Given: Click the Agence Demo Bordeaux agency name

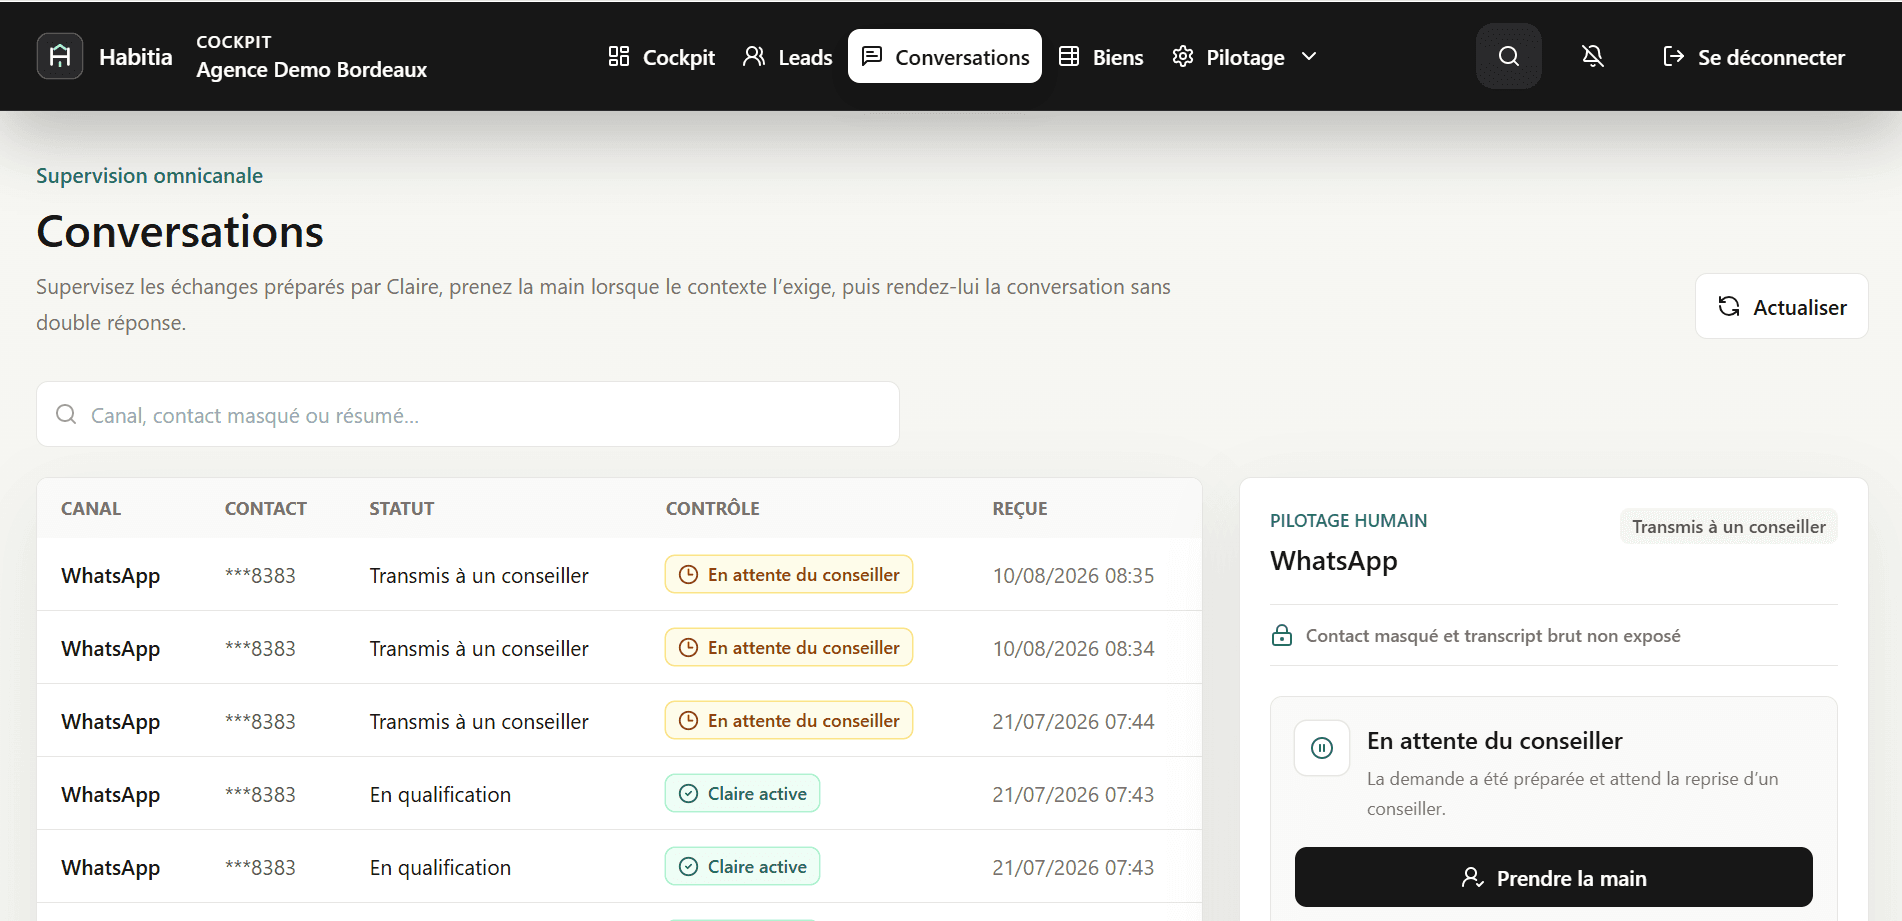Looking at the screenshot, I should (x=312, y=69).
